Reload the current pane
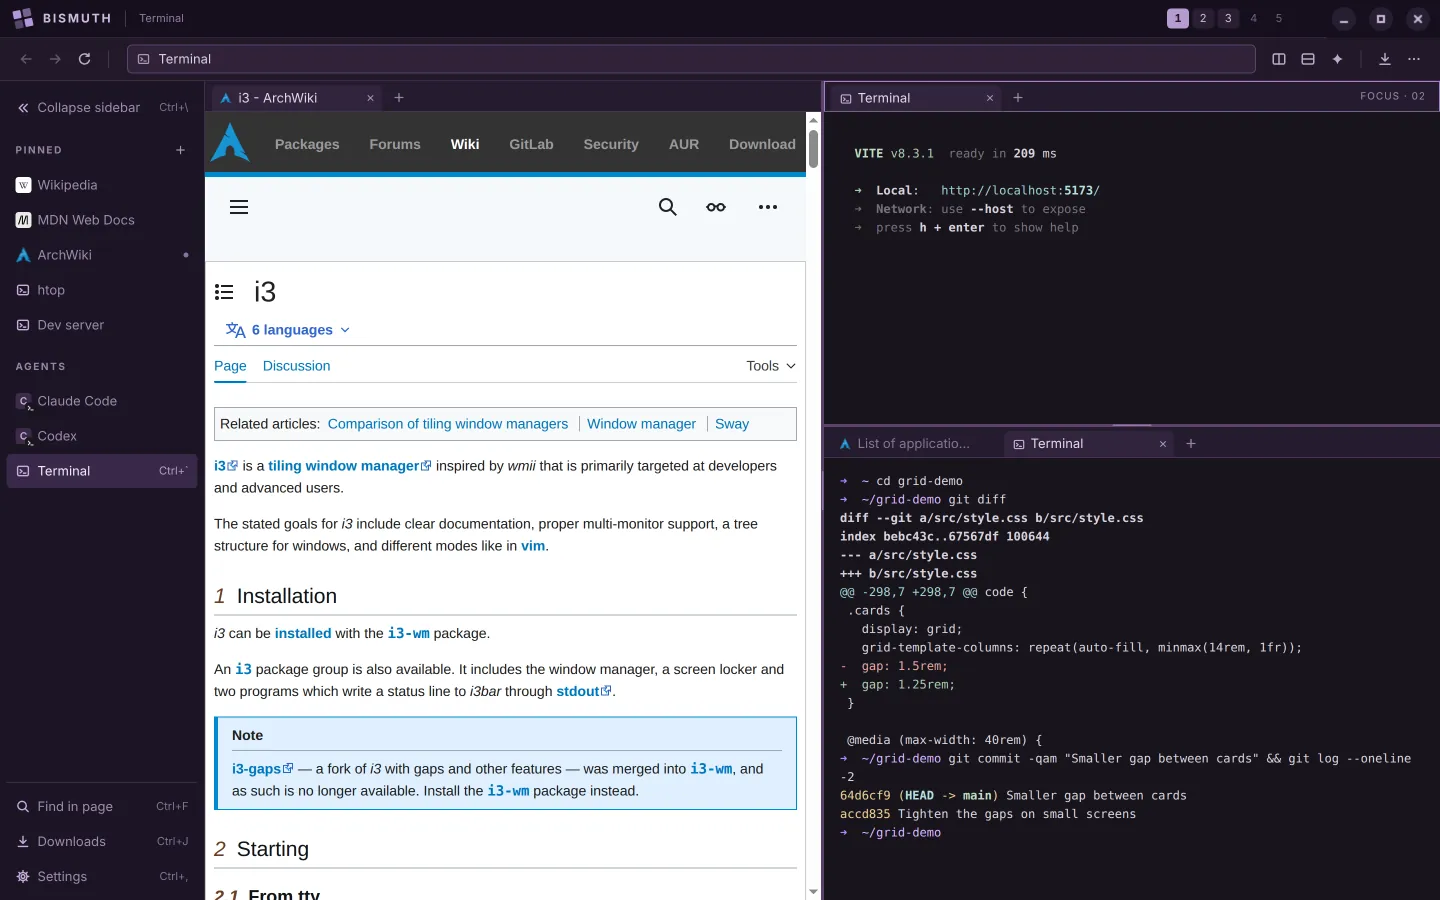This screenshot has height=900, width=1440. [85, 59]
